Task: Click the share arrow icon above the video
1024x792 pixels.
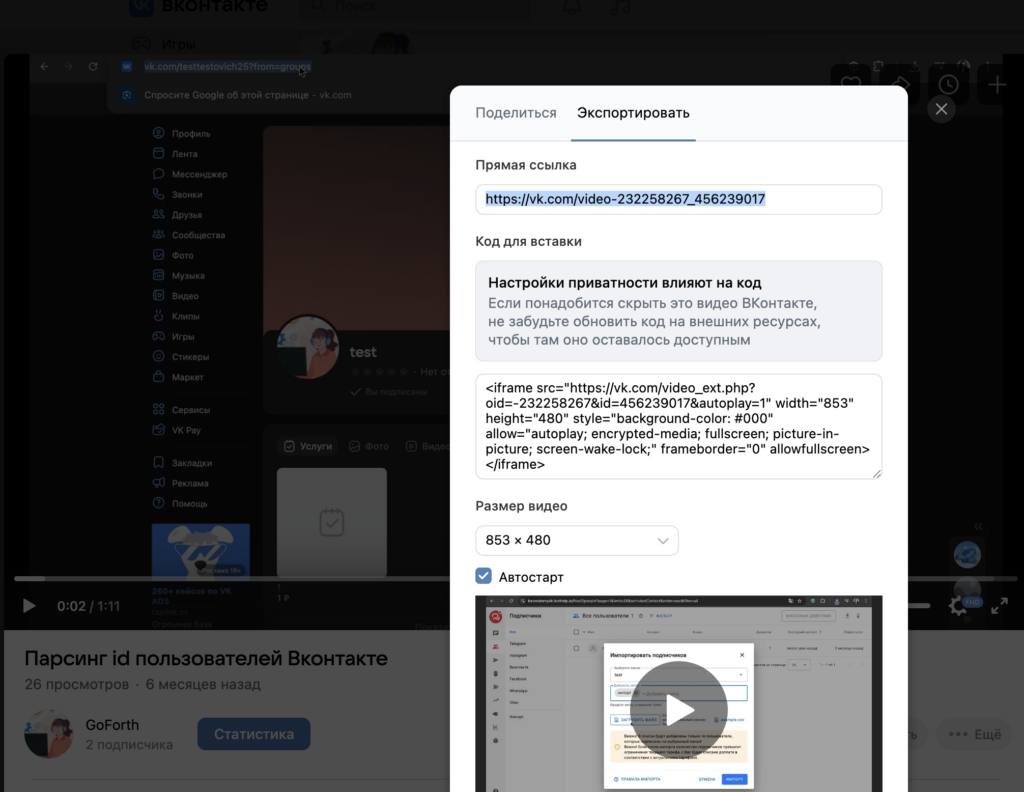Action: click(x=899, y=85)
